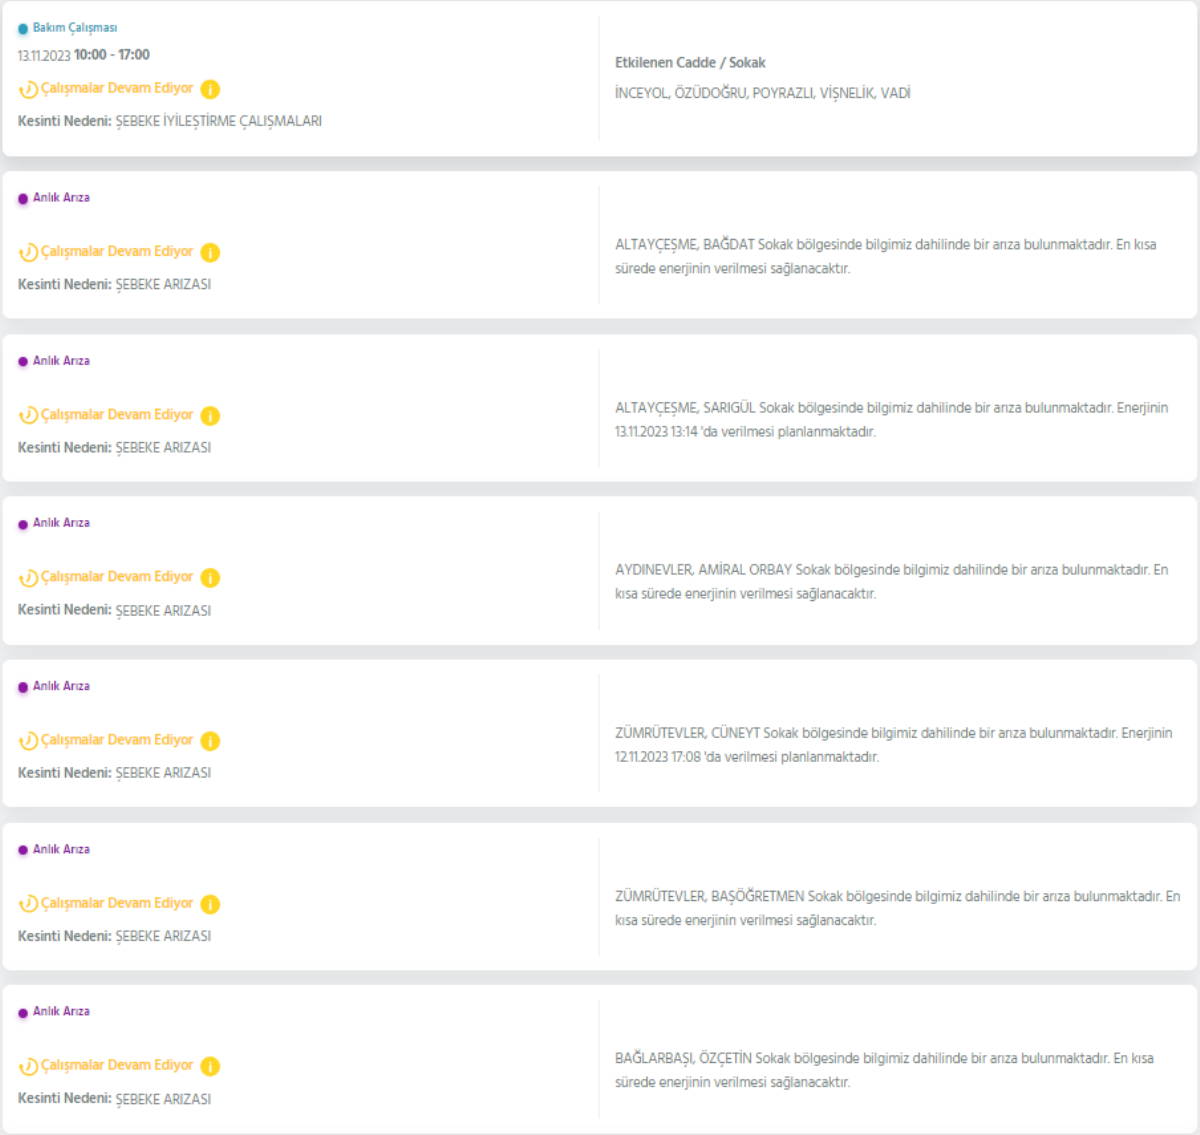Click clock status icon in ALTAYÇEŞME BAĞDAT card
Image resolution: width=1200 pixels, height=1135 pixels.
tap(28, 252)
